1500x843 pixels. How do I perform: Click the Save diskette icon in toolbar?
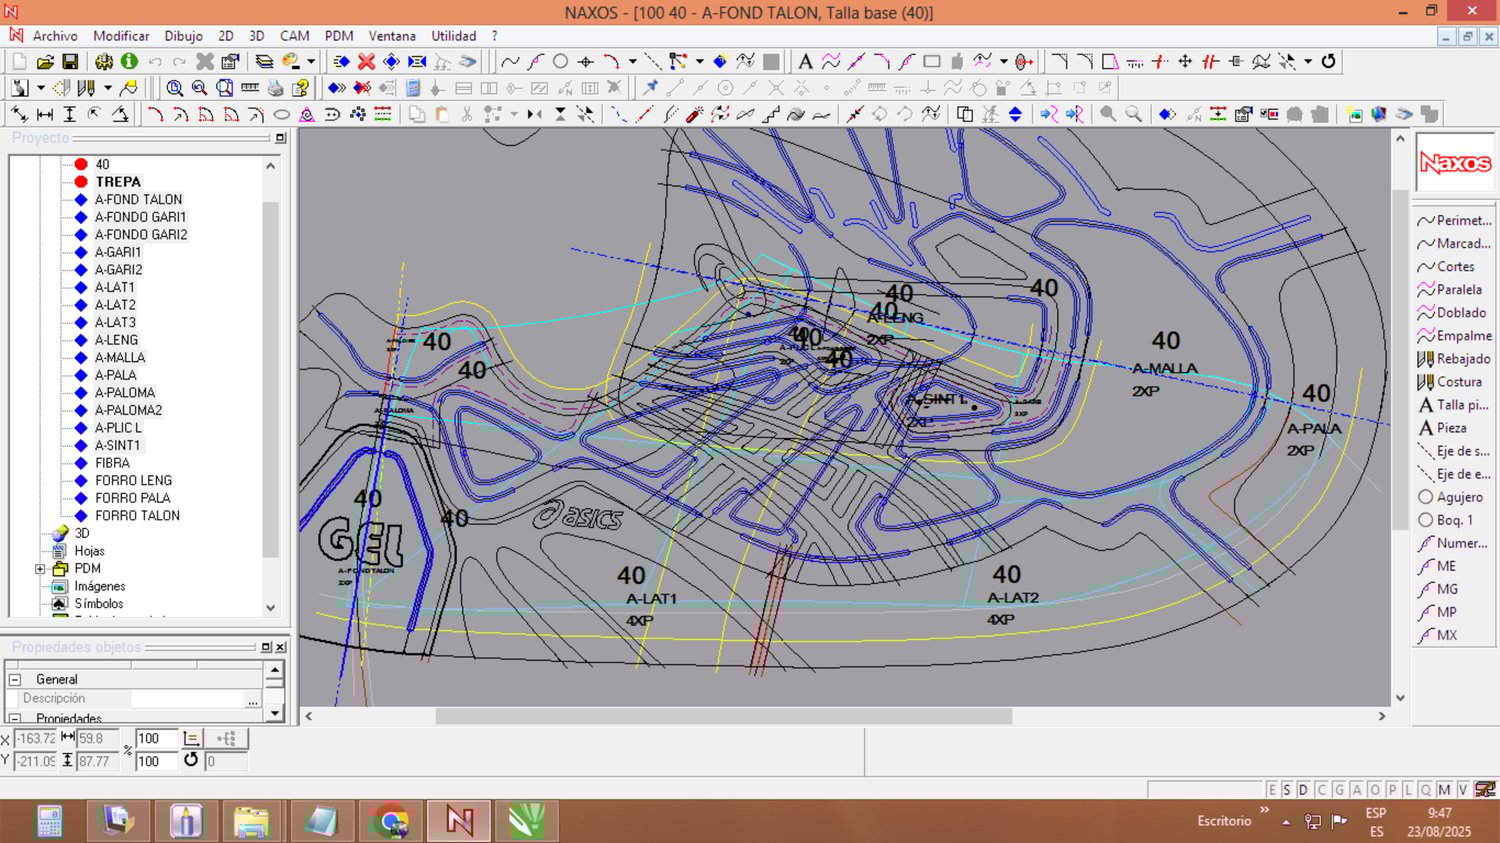(x=70, y=62)
